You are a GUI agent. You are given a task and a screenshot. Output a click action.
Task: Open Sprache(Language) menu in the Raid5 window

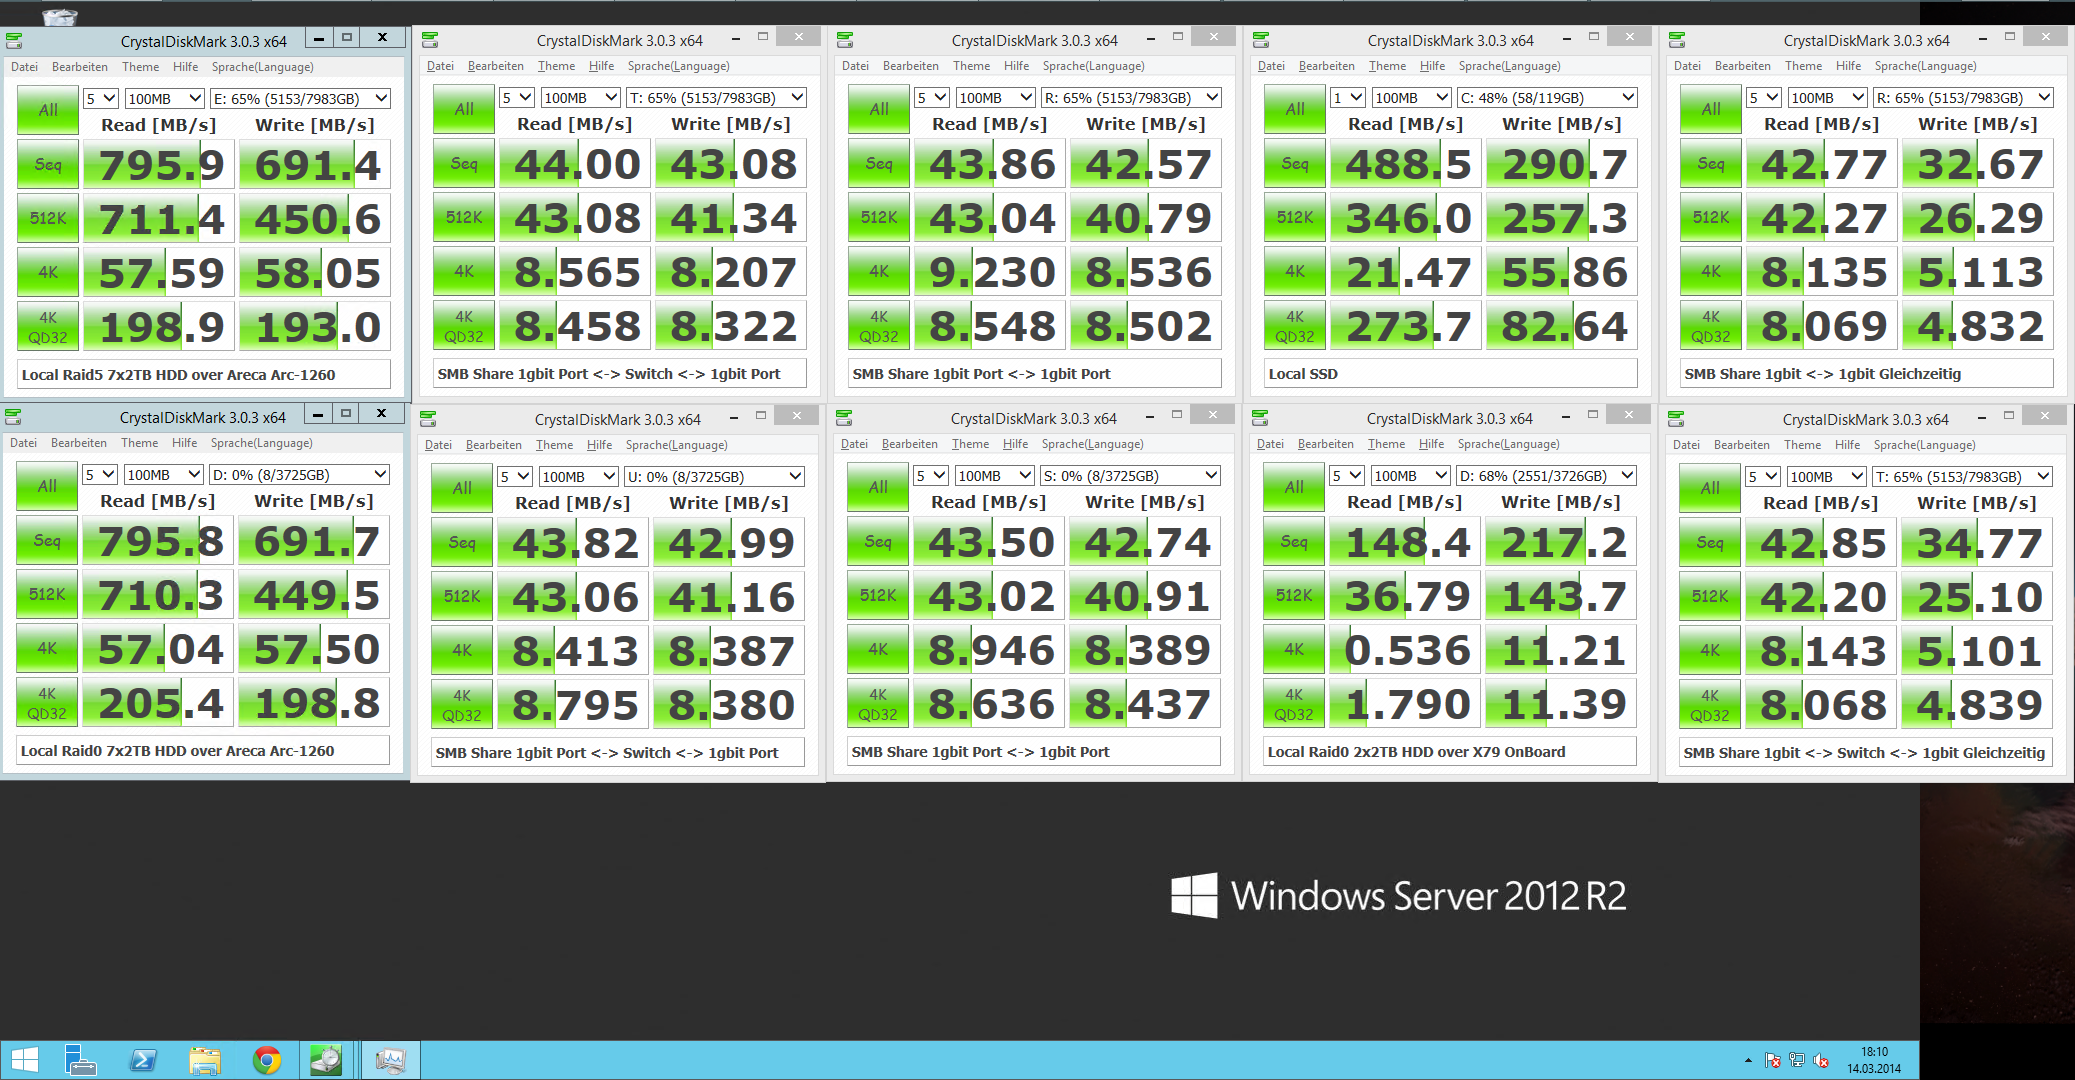tap(262, 67)
